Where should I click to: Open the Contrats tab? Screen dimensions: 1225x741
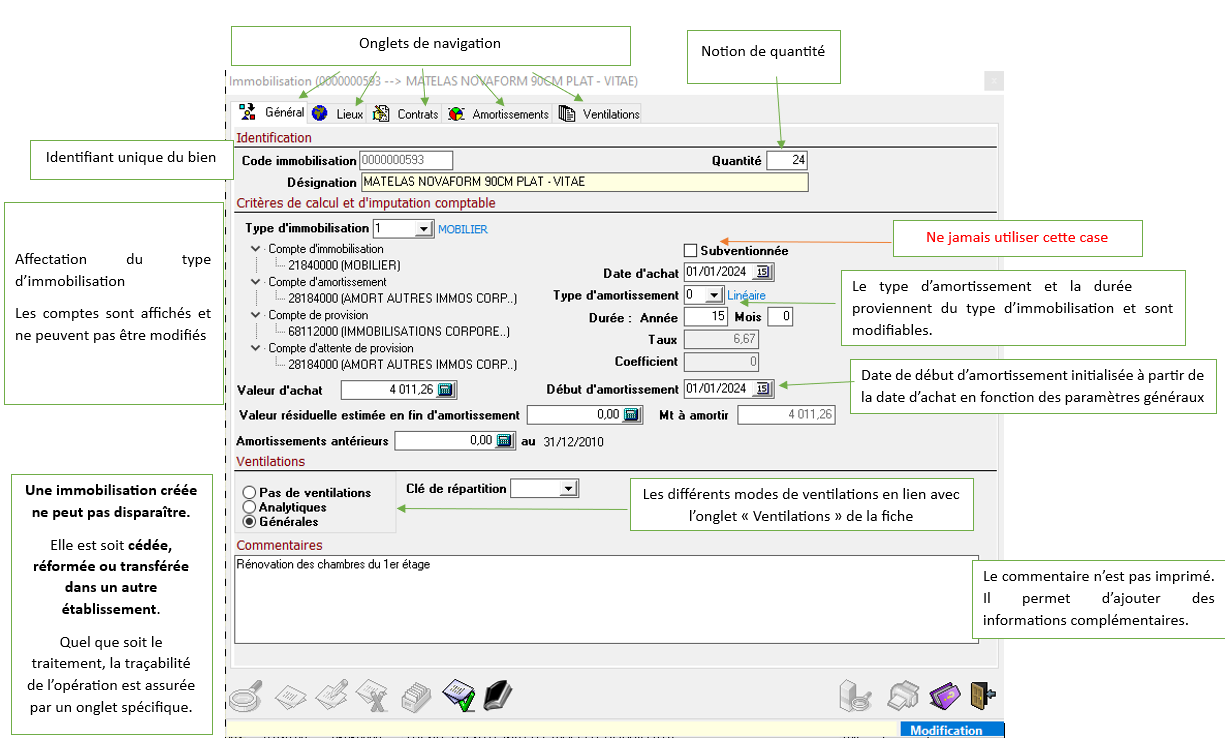[x=406, y=114]
